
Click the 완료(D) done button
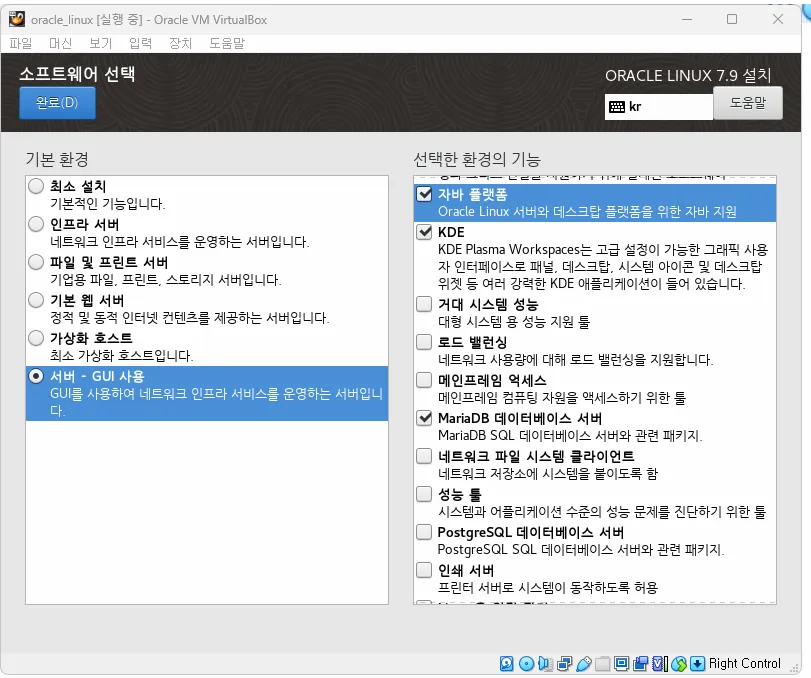point(57,103)
